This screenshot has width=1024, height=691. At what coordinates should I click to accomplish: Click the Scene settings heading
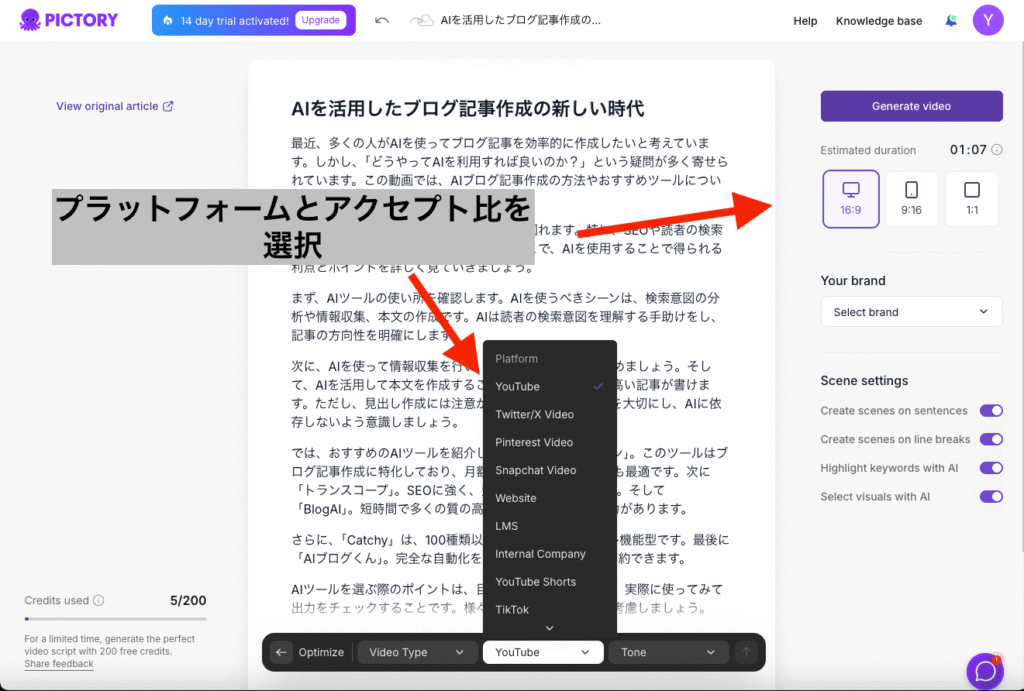click(x=864, y=381)
